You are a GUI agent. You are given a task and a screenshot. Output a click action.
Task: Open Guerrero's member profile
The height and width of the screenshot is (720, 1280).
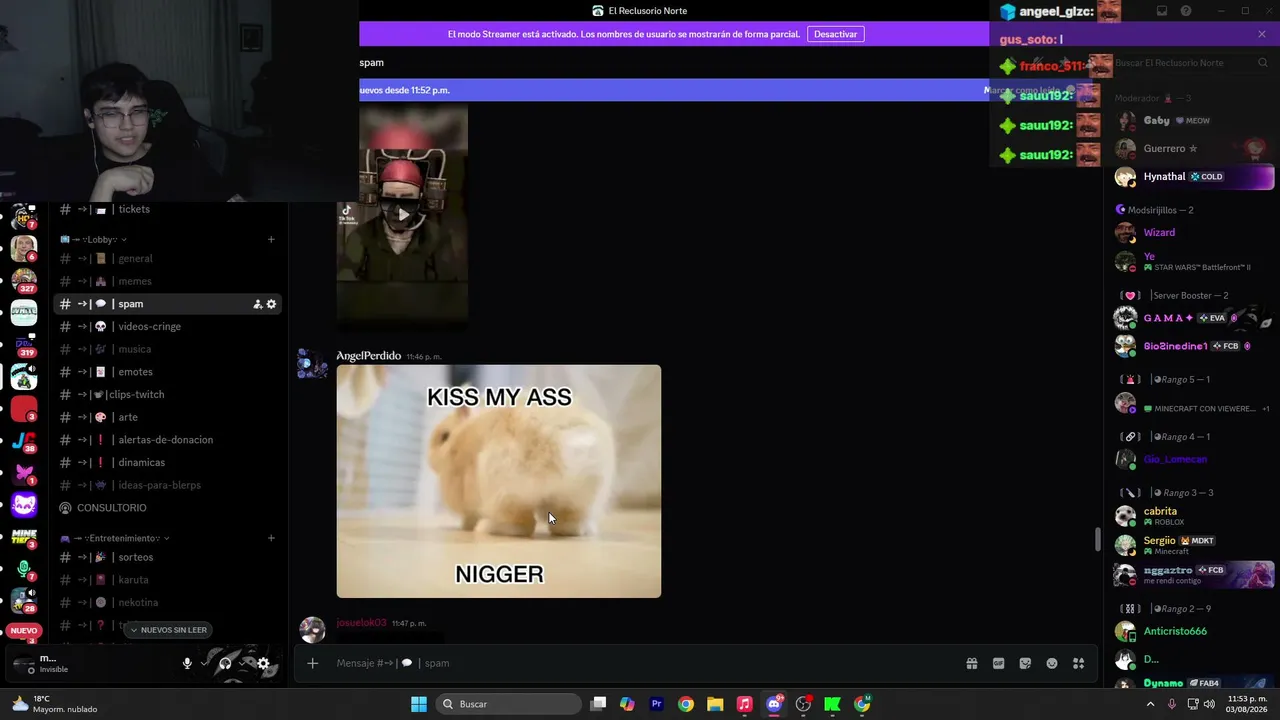[1194, 149]
